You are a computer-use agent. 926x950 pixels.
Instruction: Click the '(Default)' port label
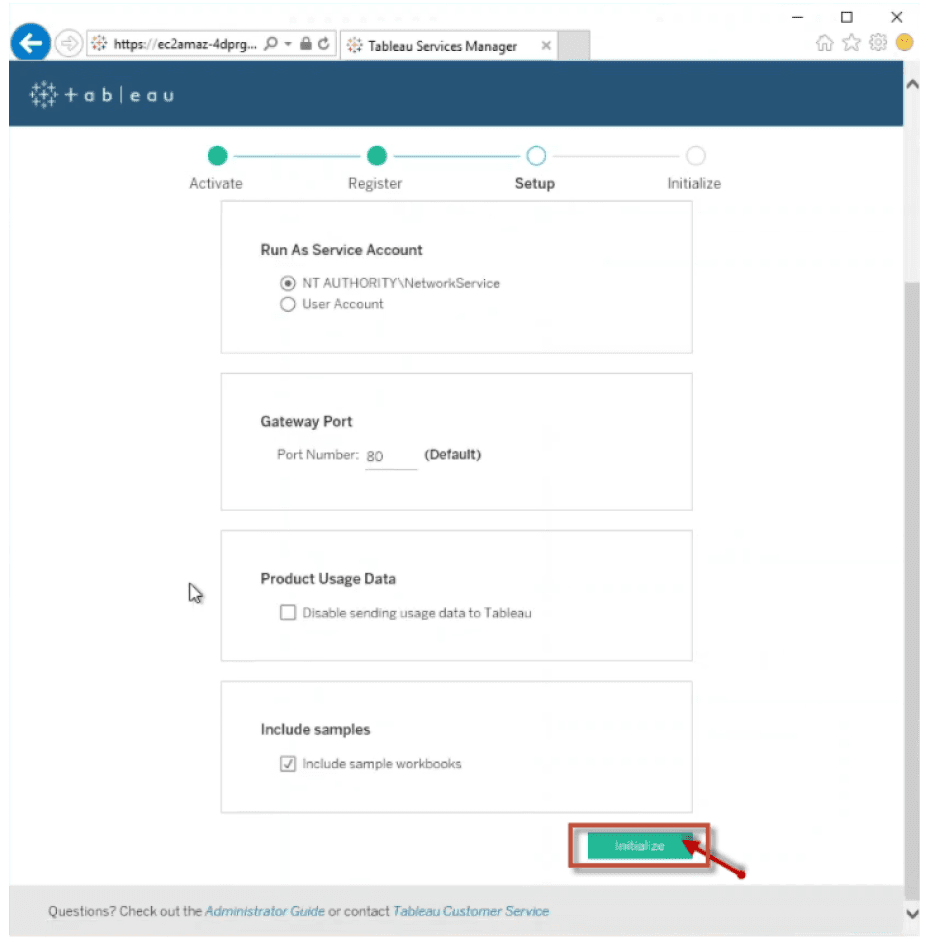pyautogui.click(x=453, y=454)
